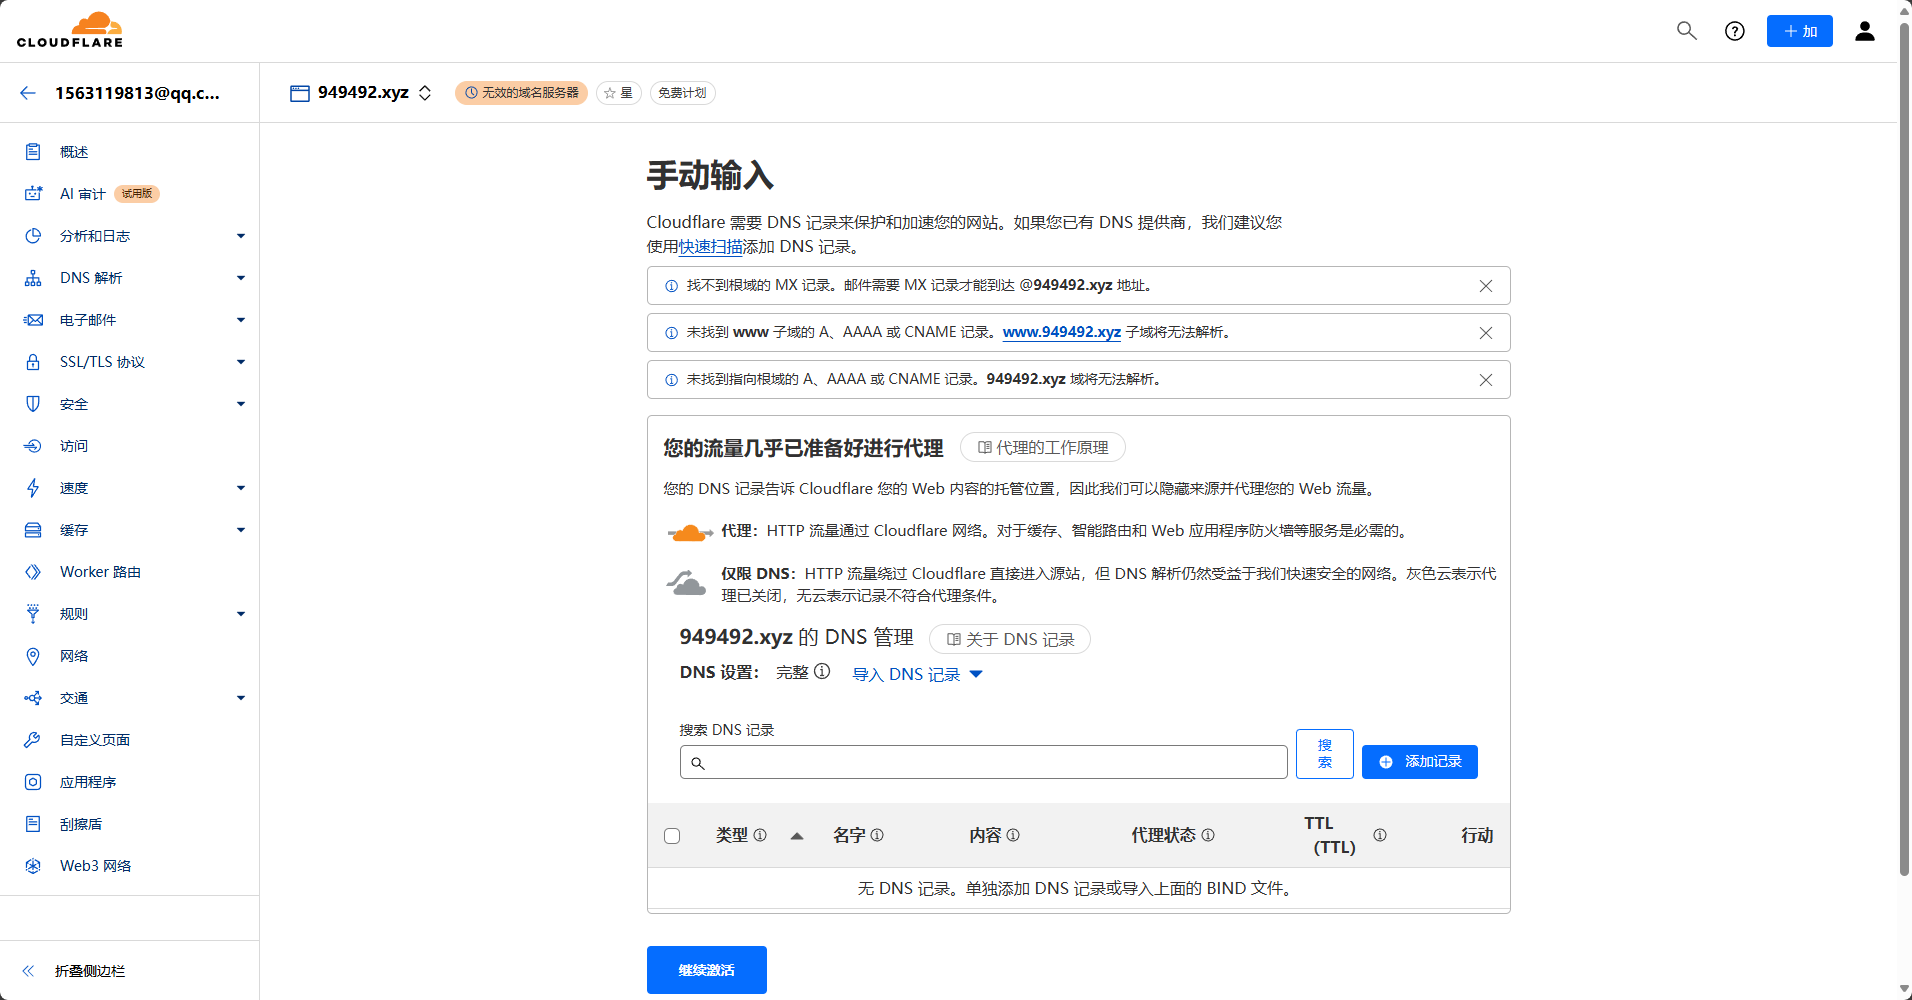Click the 代理的工作原理 button
Viewport: 1912px width, 1000px height.
pyautogui.click(x=1043, y=447)
